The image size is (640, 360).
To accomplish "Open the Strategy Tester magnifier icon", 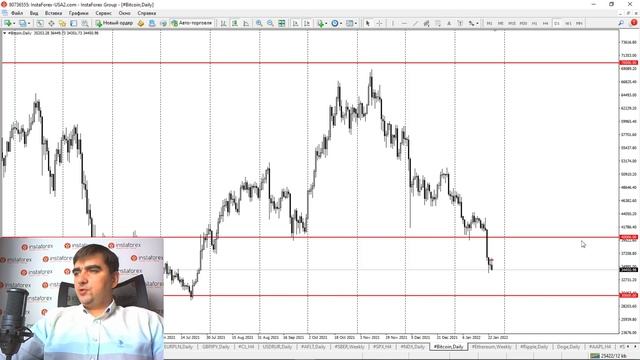I will [x=85, y=23].
